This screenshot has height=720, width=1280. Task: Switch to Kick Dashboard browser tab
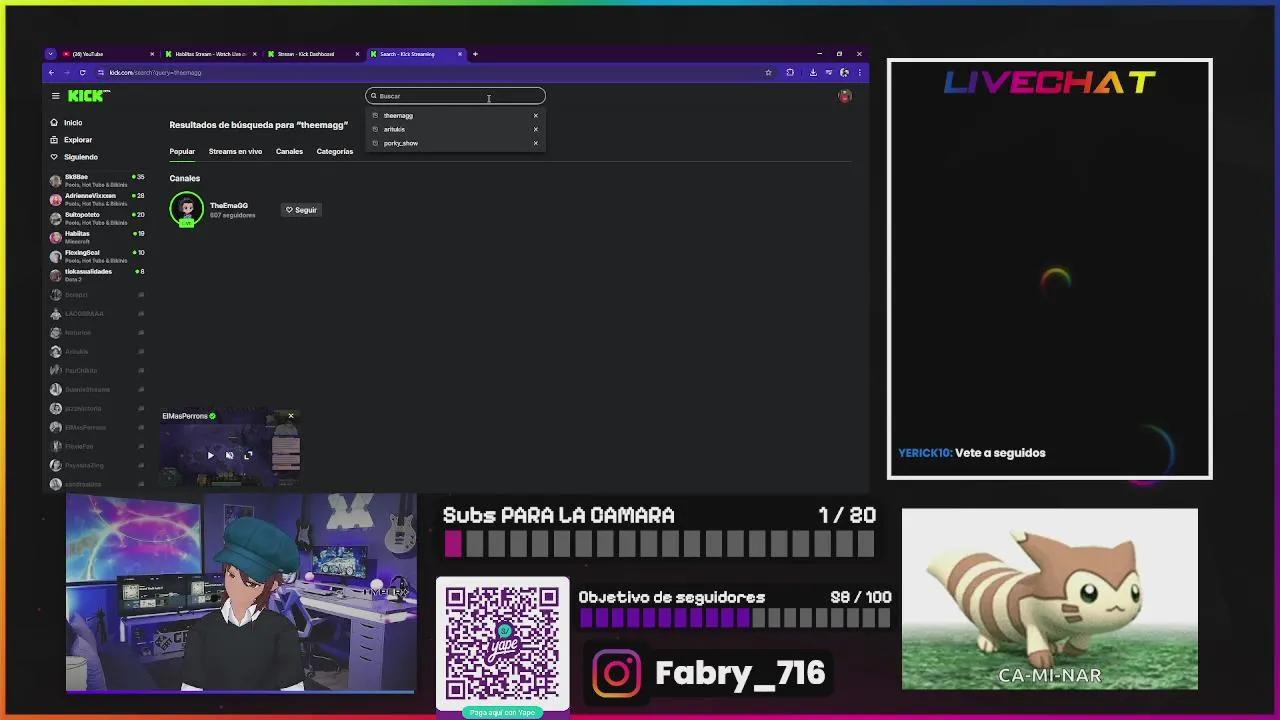click(x=314, y=54)
